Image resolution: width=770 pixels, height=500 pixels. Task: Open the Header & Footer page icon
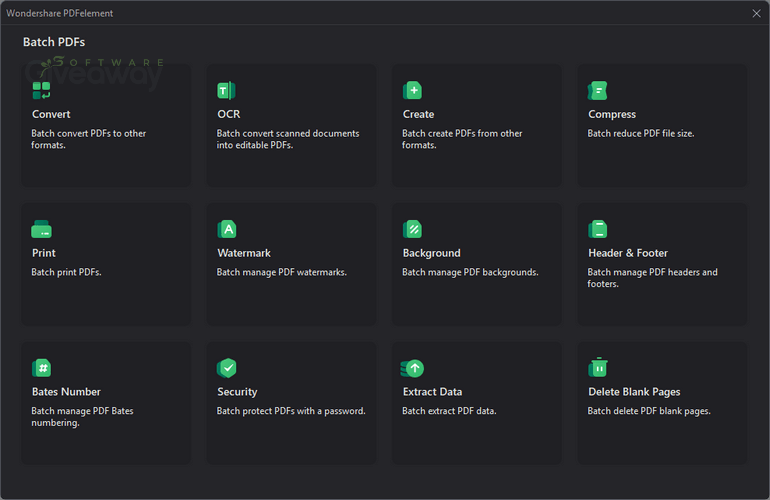pyautogui.click(x=598, y=229)
